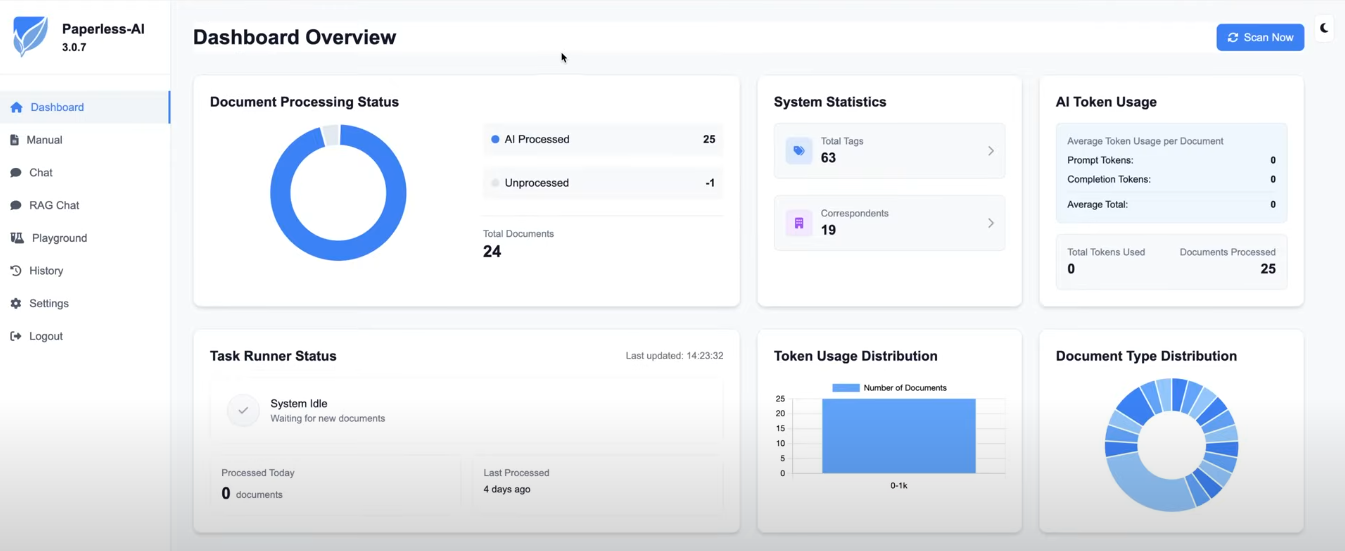
Task: Click the History clock icon
Action: click(x=16, y=271)
